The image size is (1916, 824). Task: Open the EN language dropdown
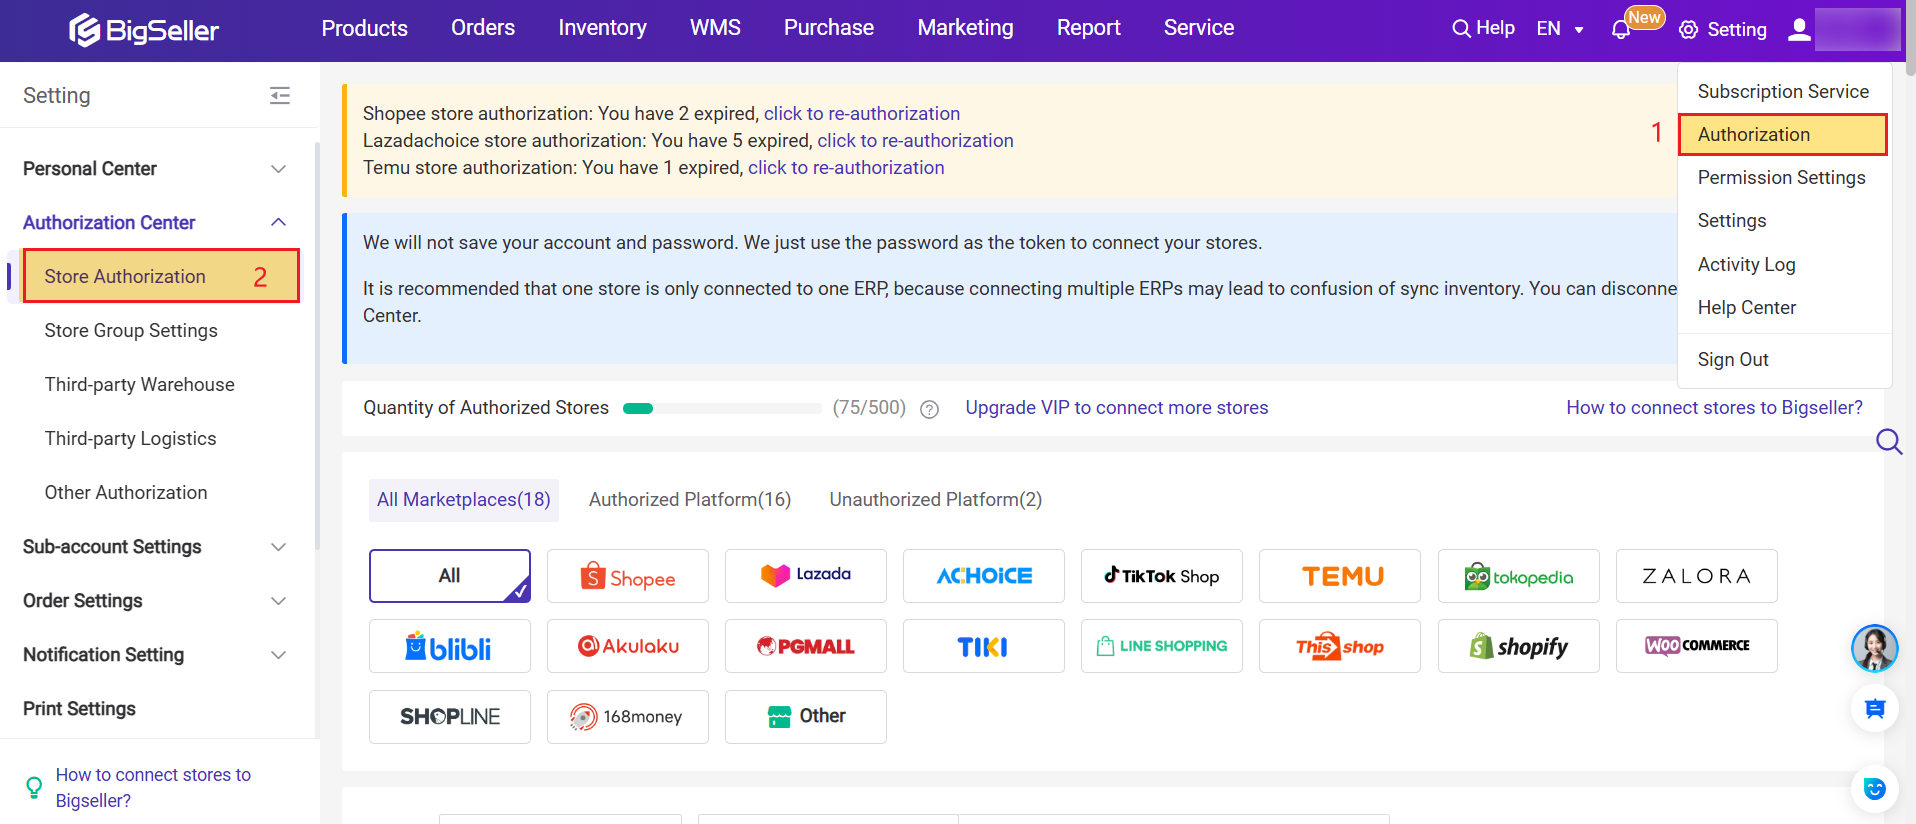click(1560, 29)
